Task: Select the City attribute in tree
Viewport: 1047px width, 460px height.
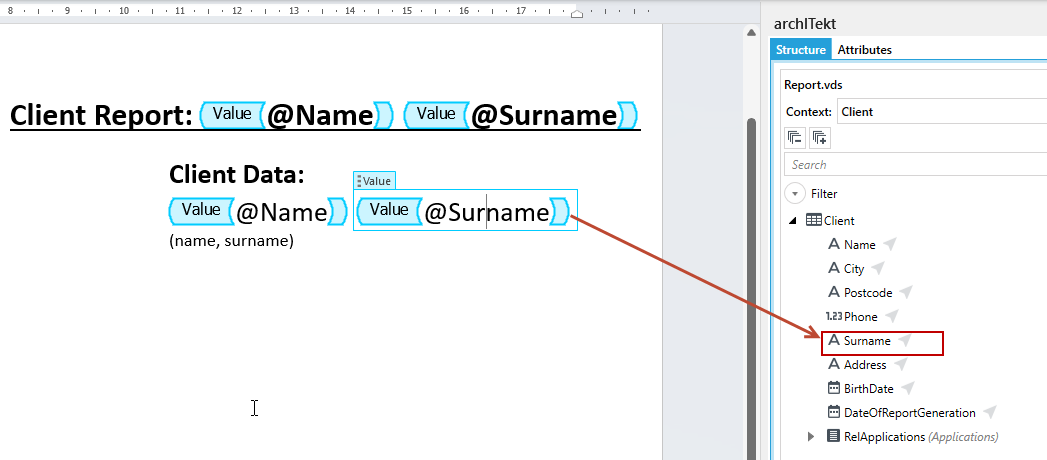Action: point(854,268)
